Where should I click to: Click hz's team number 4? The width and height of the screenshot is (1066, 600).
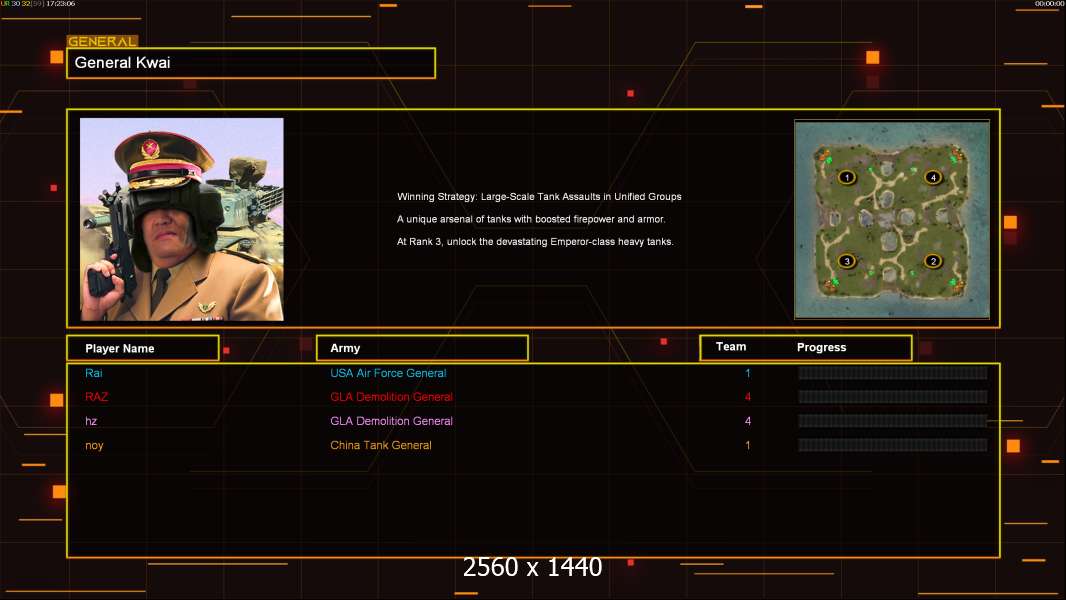pyautogui.click(x=748, y=421)
